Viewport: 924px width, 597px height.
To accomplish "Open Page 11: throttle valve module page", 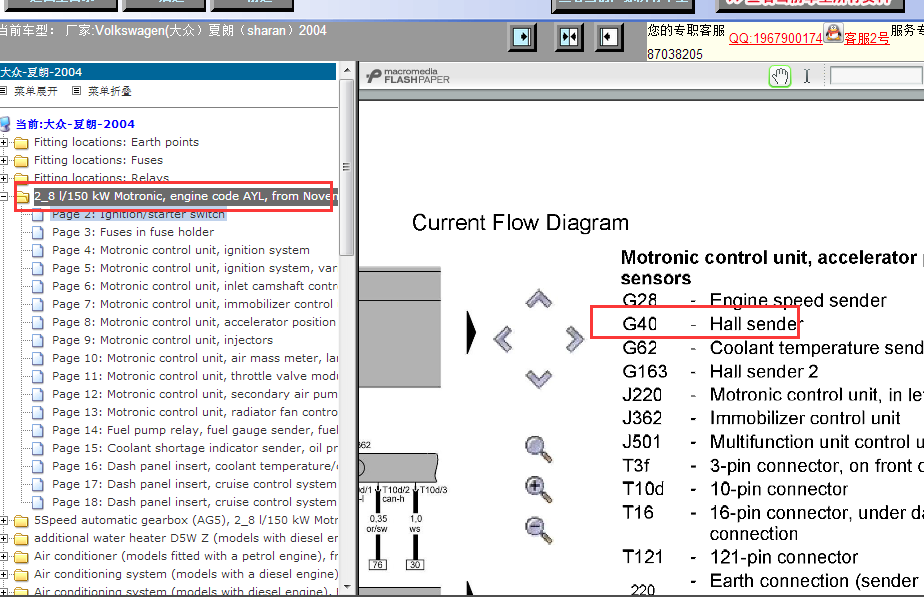I will click(x=195, y=376).
